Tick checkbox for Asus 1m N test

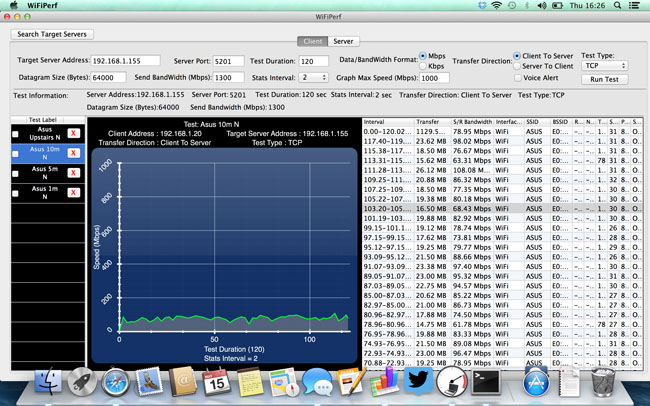(15, 193)
